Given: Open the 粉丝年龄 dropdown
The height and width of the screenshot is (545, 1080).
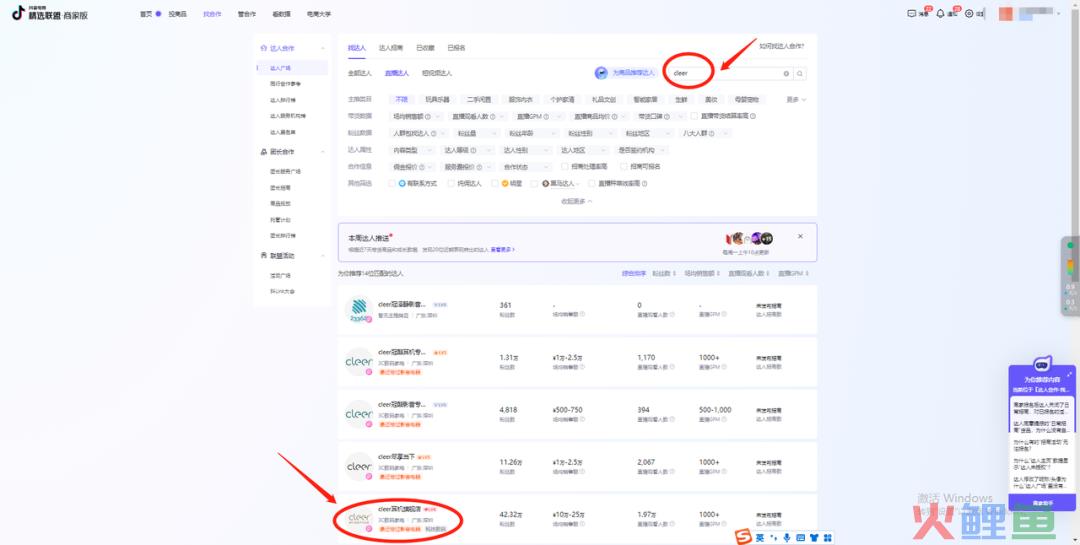Looking at the screenshot, I should click(531, 133).
